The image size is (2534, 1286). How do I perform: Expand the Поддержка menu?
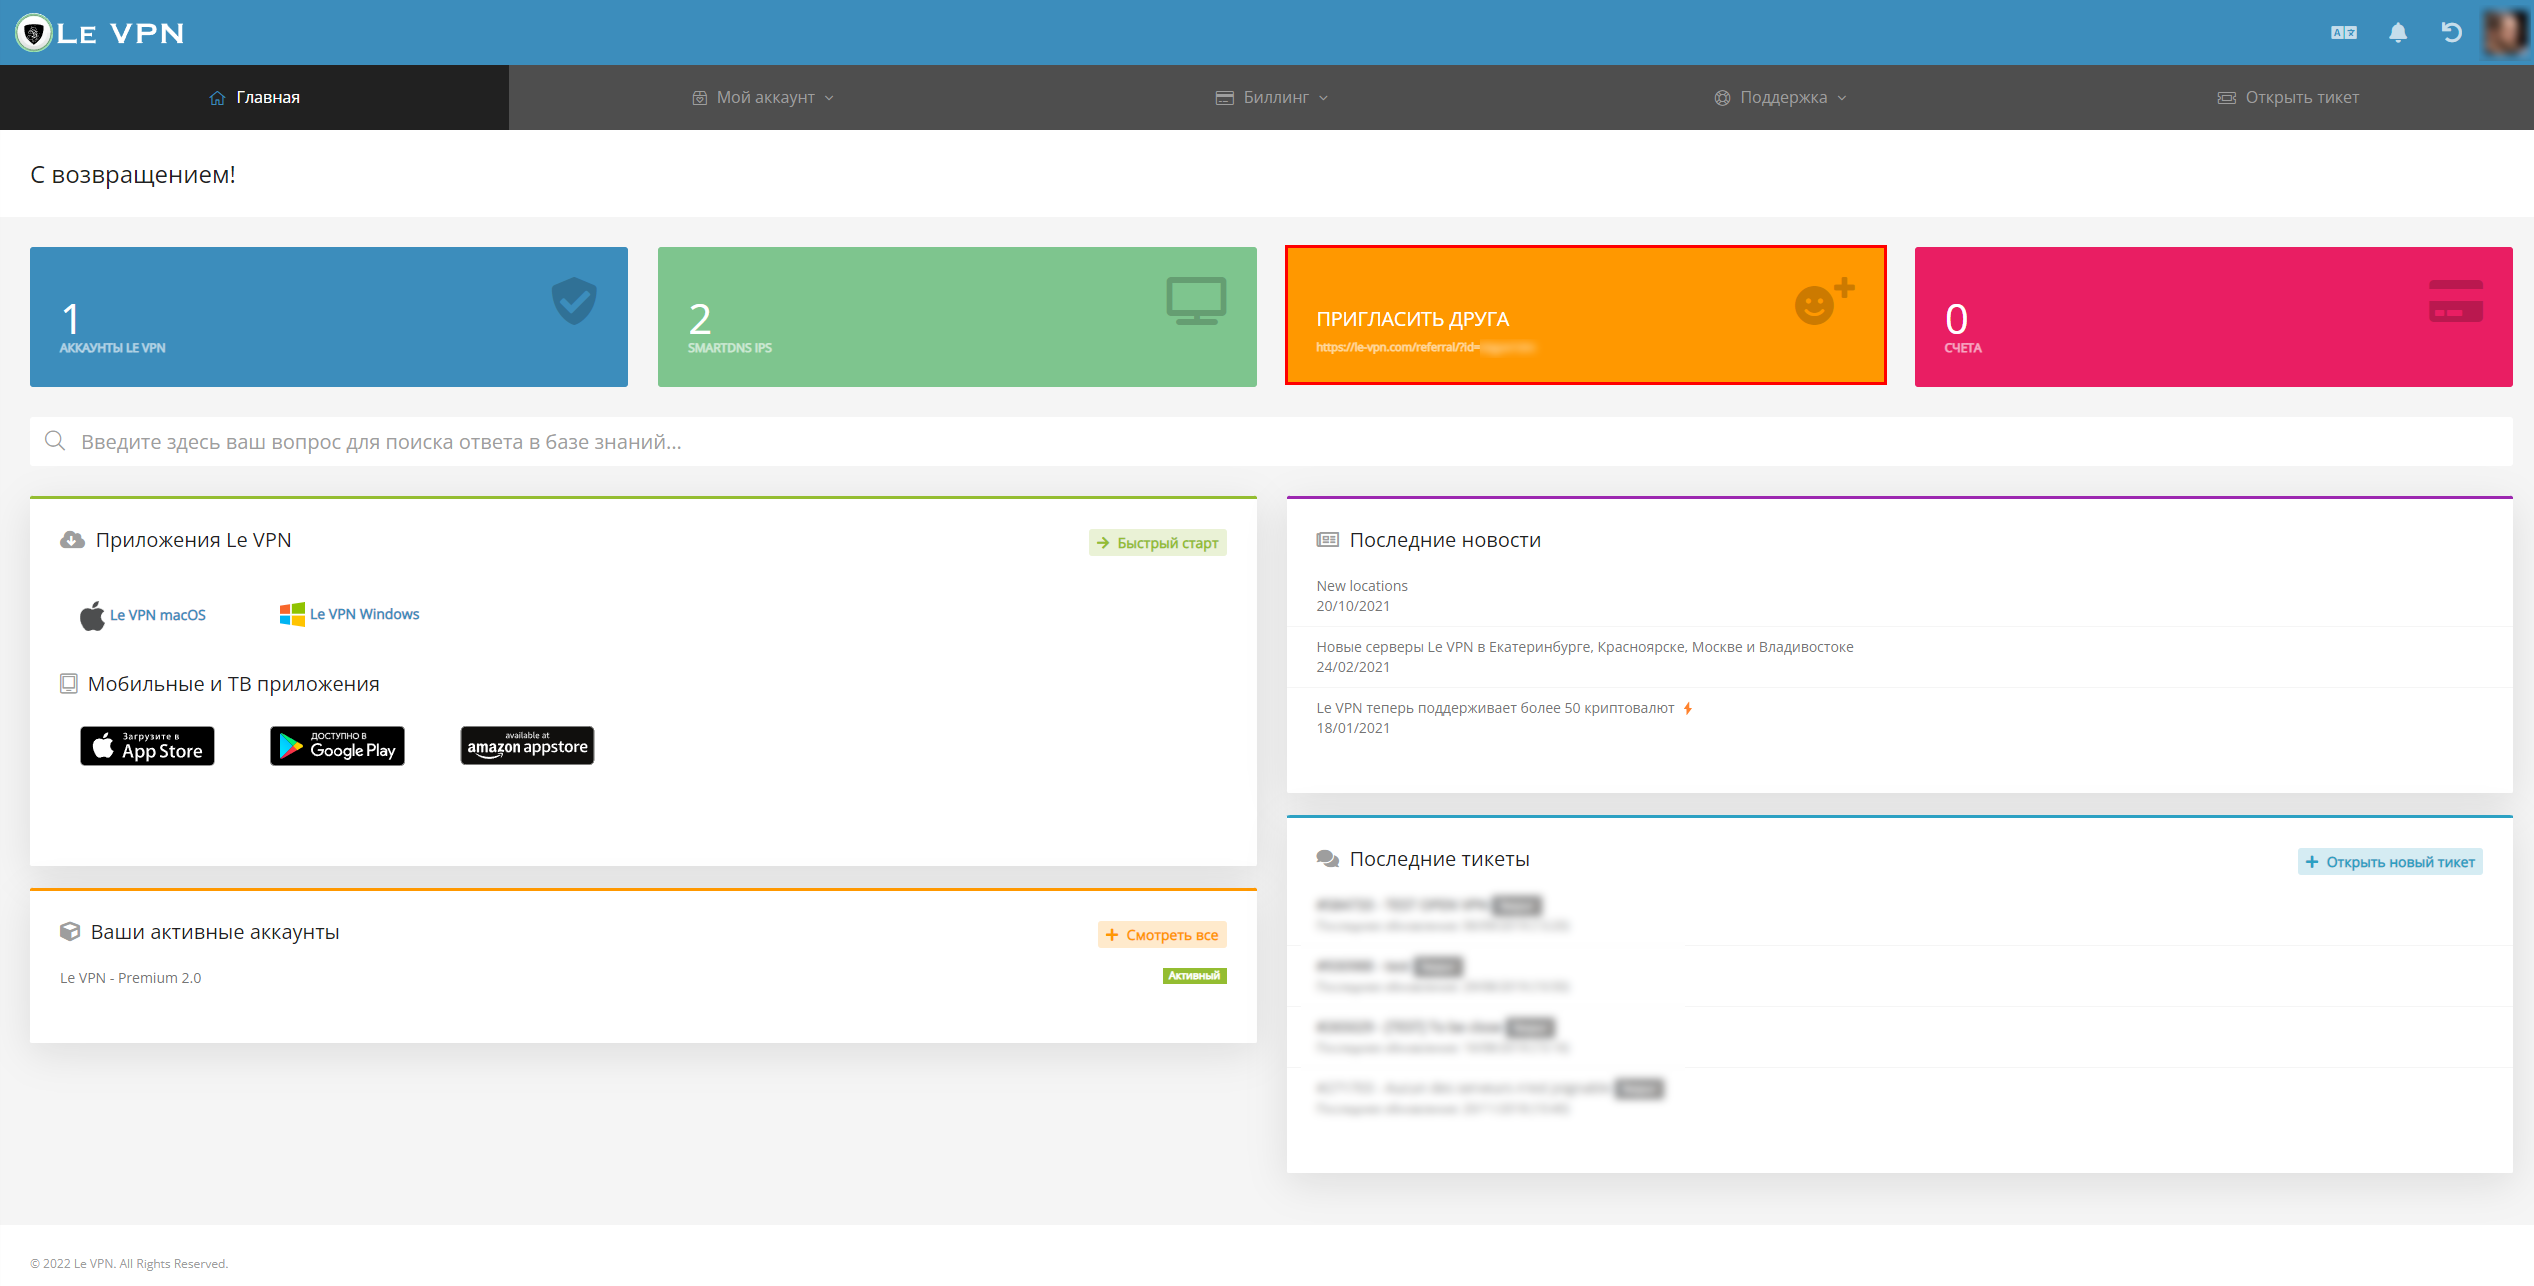(x=1781, y=97)
